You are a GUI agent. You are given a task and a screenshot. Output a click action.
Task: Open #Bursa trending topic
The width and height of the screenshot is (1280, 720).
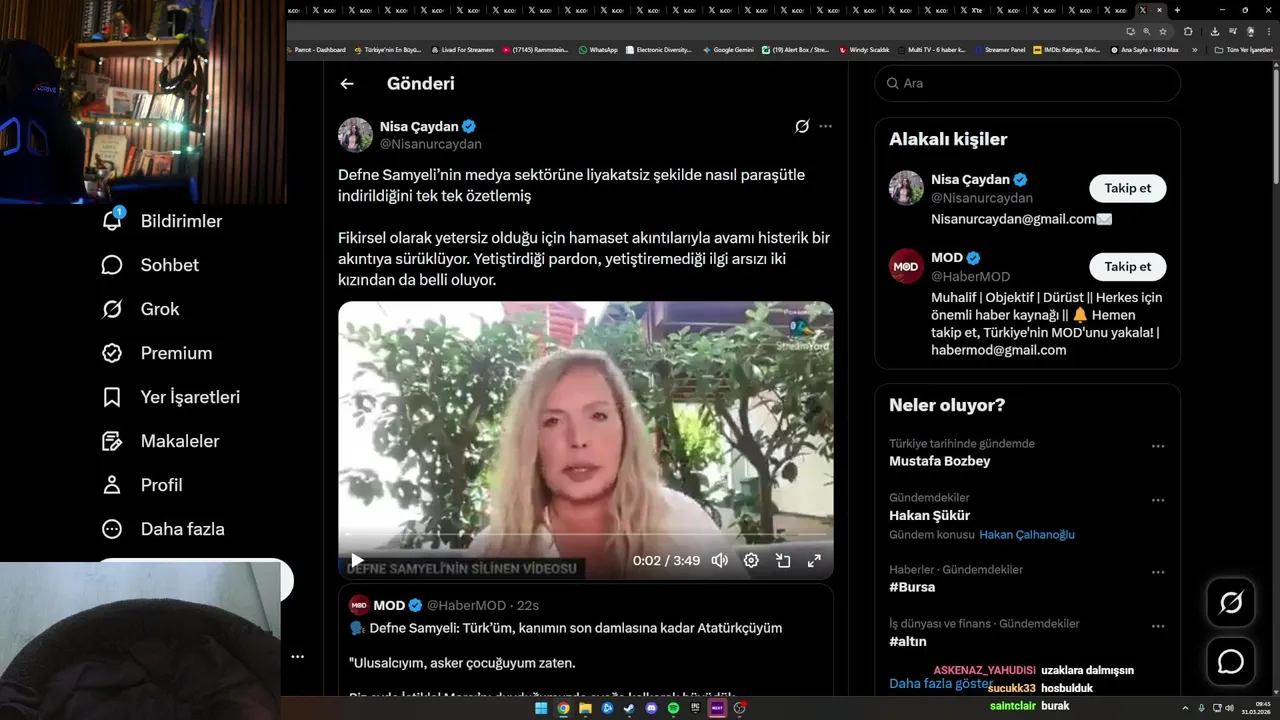[x=912, y=588]
